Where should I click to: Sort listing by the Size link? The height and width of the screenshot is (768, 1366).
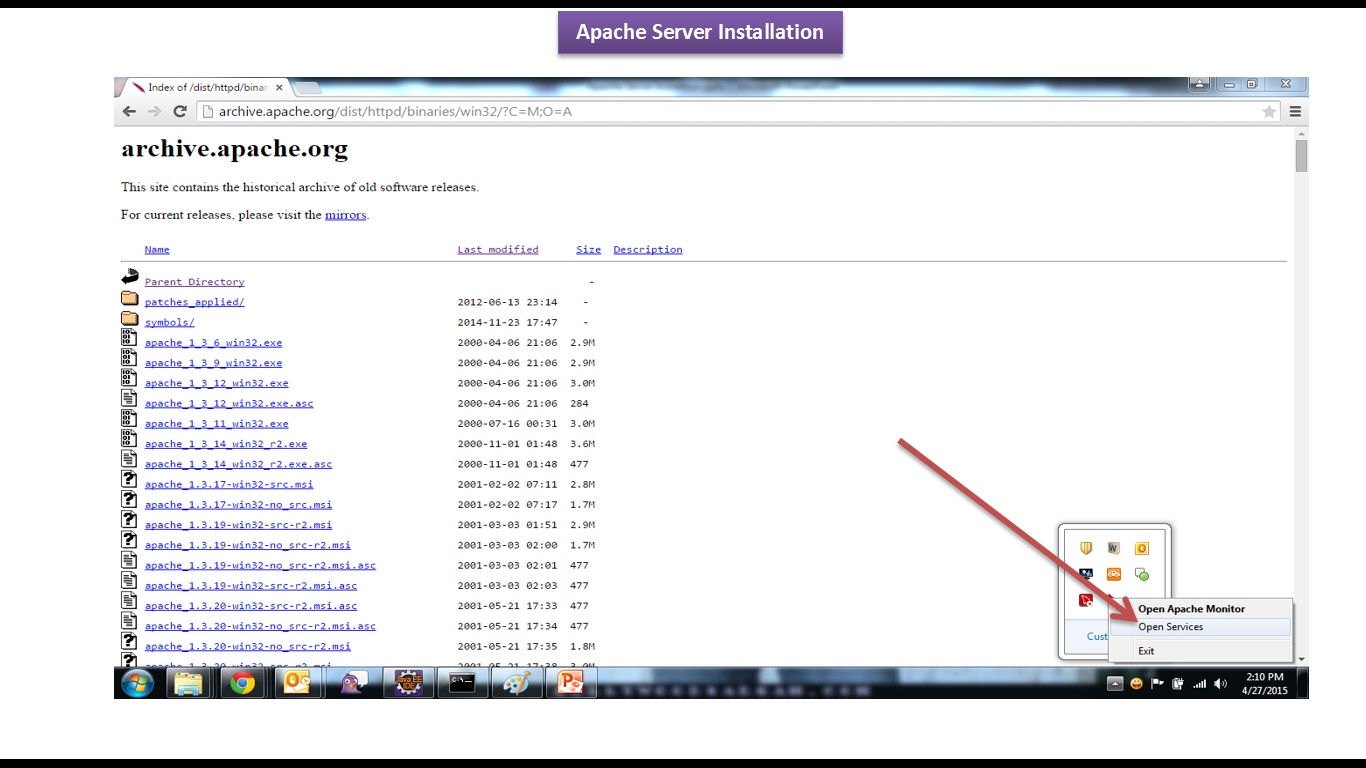coord(589,250)
